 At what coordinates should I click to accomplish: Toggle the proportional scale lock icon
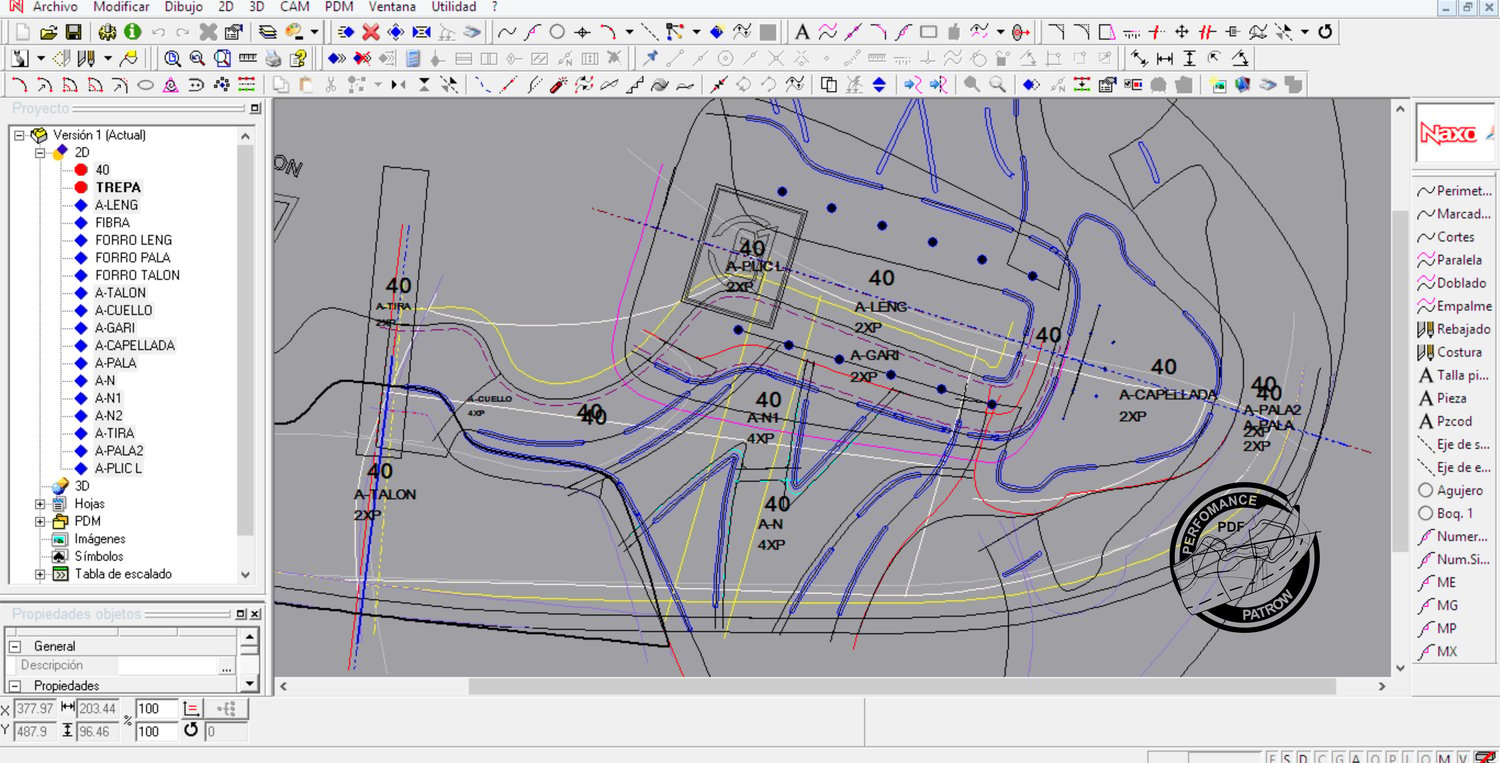point(192,709)
